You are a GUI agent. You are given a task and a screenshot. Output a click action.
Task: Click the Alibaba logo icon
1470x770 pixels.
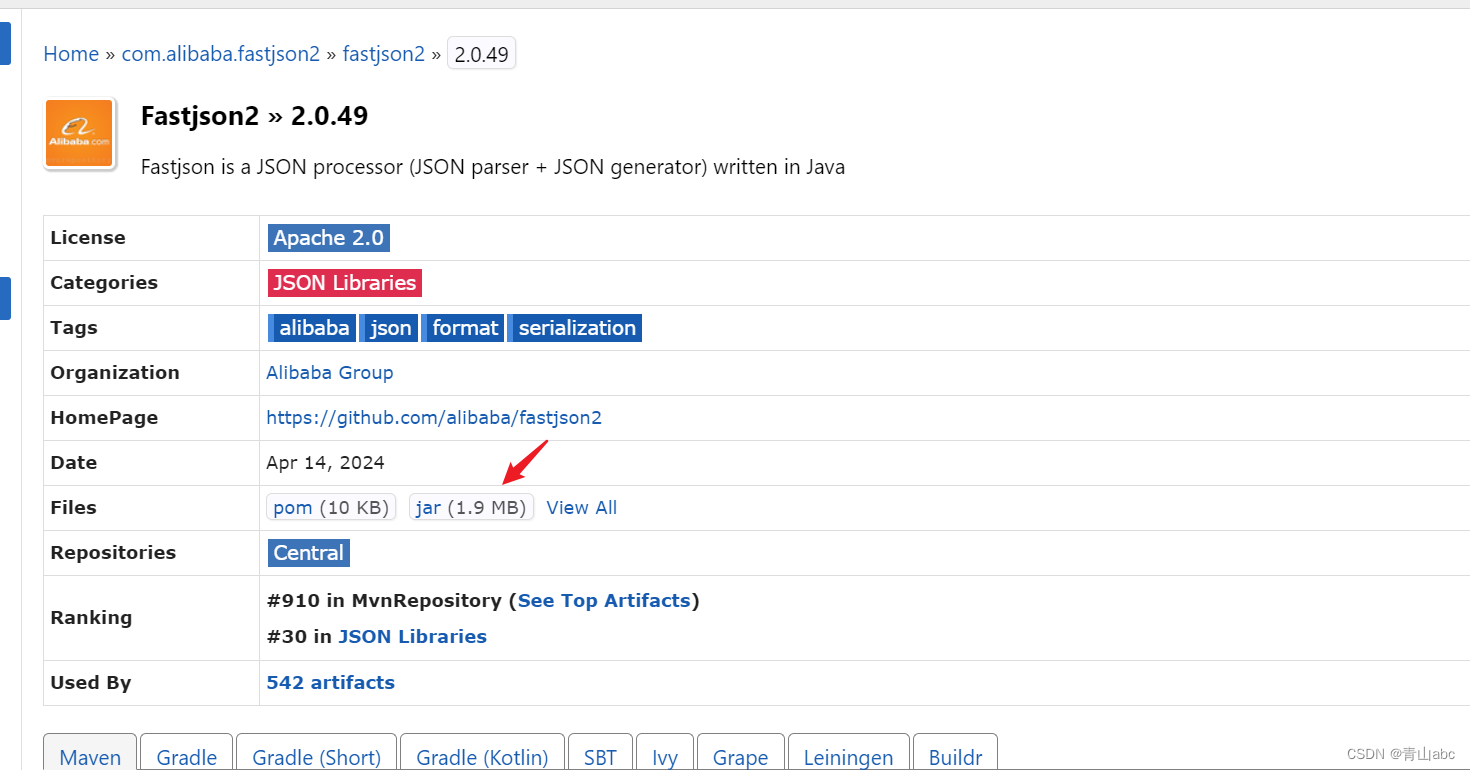point(80,132)
